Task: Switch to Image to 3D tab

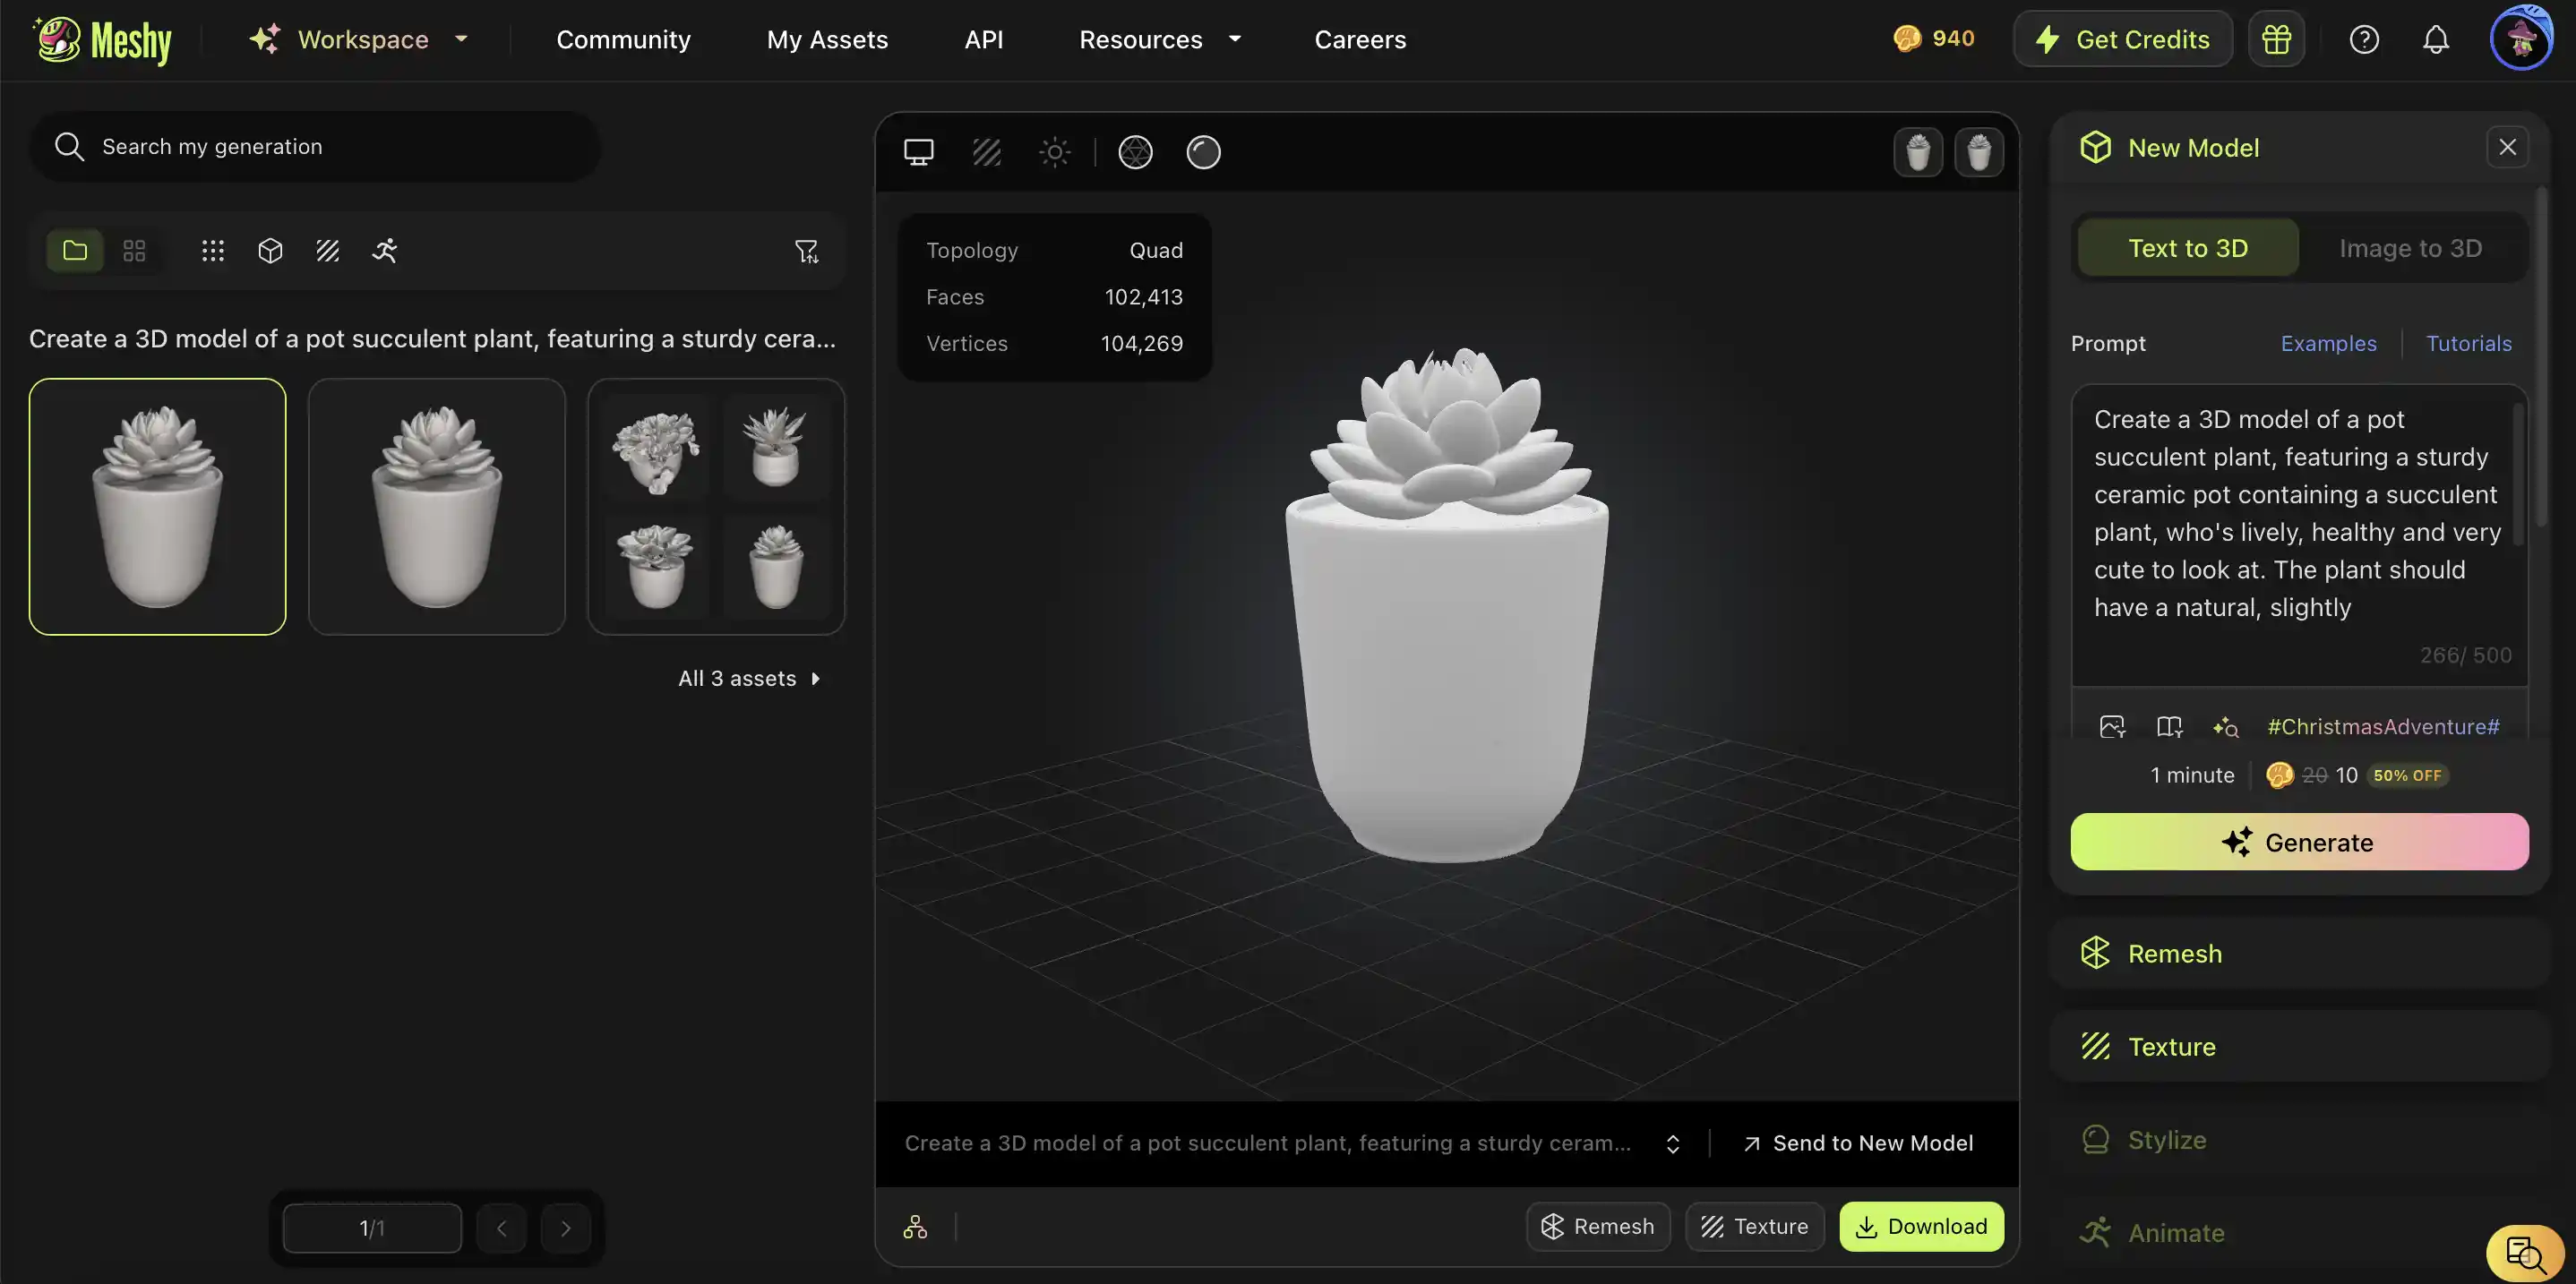Action: 2410,248
